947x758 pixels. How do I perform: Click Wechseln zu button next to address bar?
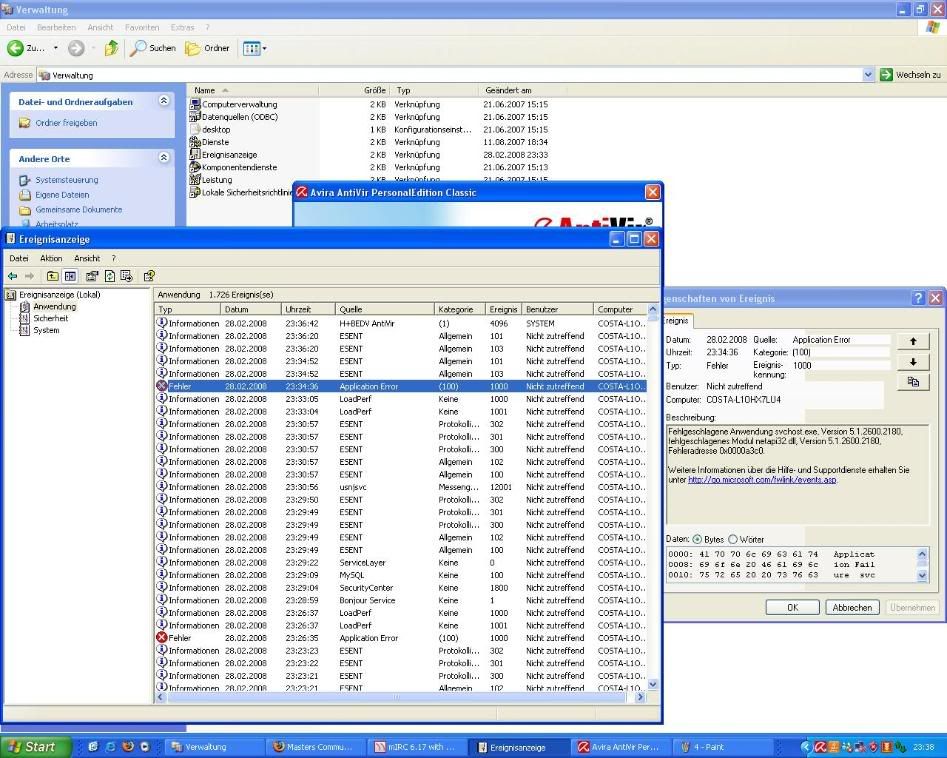pyautogui.click(x=911, y=75)
